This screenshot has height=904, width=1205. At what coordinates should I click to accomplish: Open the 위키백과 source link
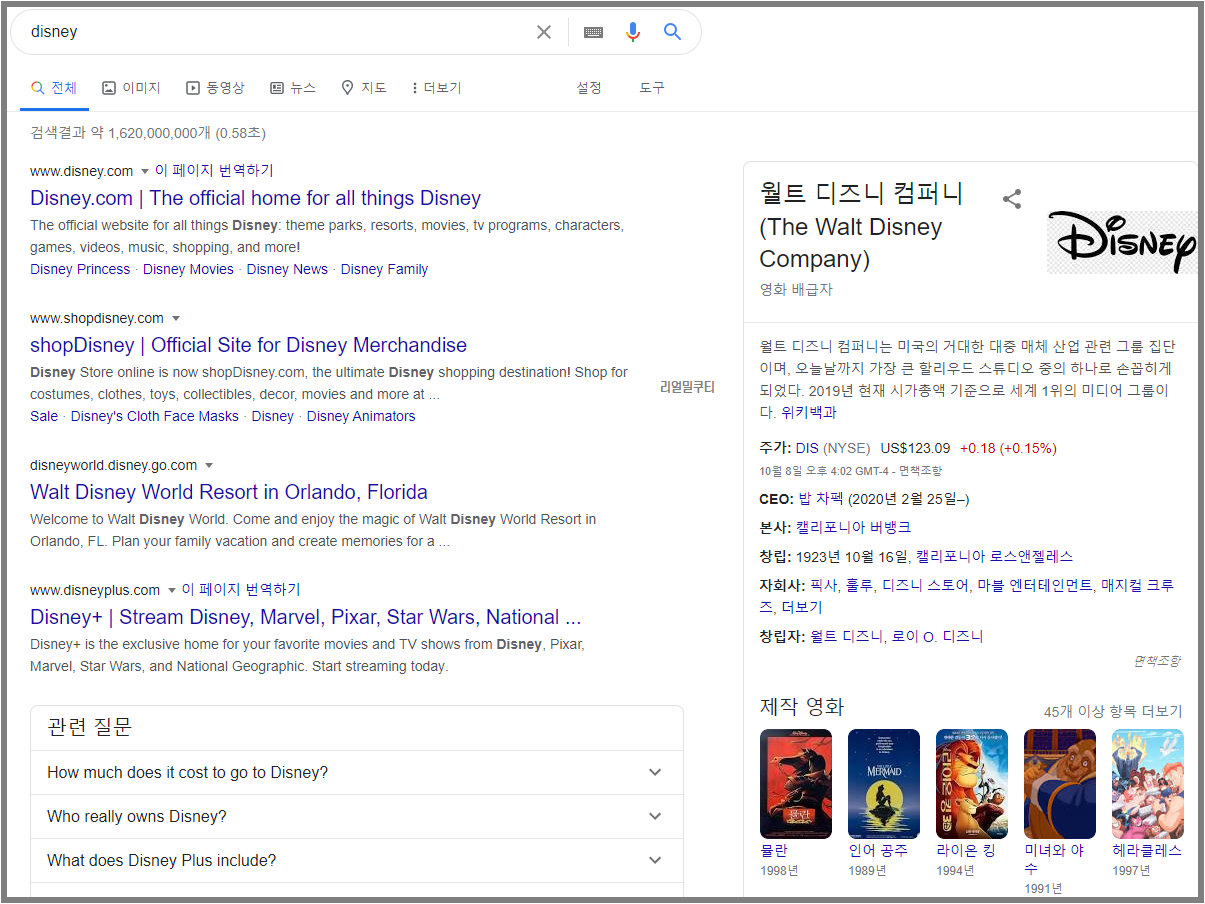pyautogui.click(x=809, y=412)
